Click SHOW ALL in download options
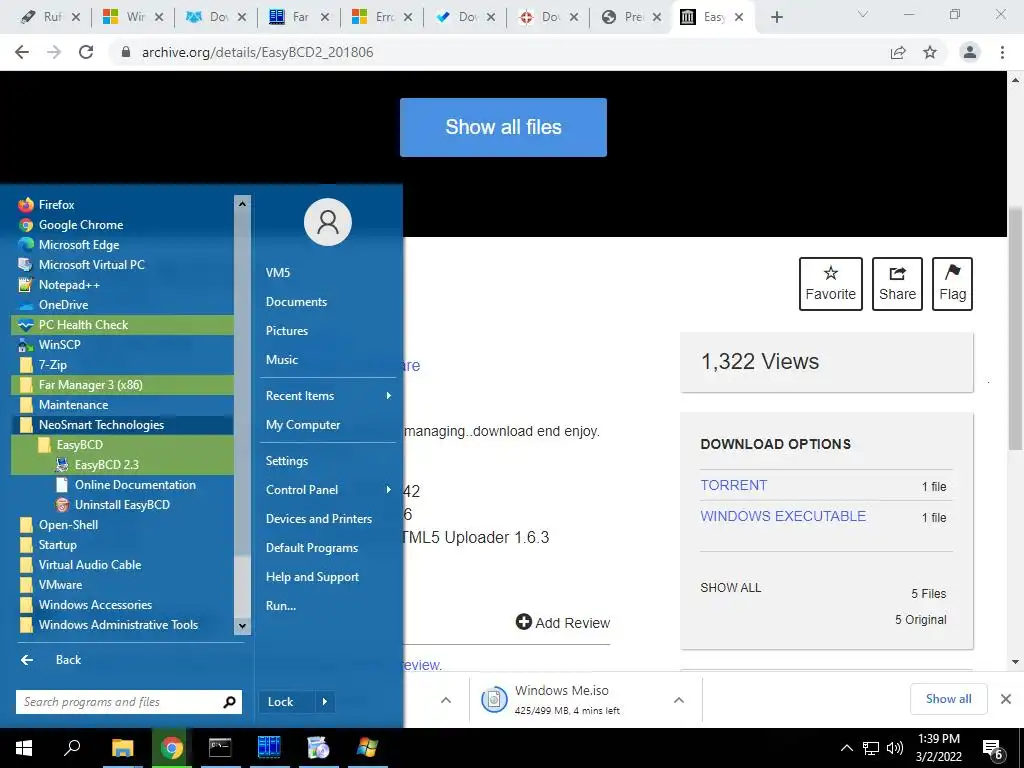 731,587
